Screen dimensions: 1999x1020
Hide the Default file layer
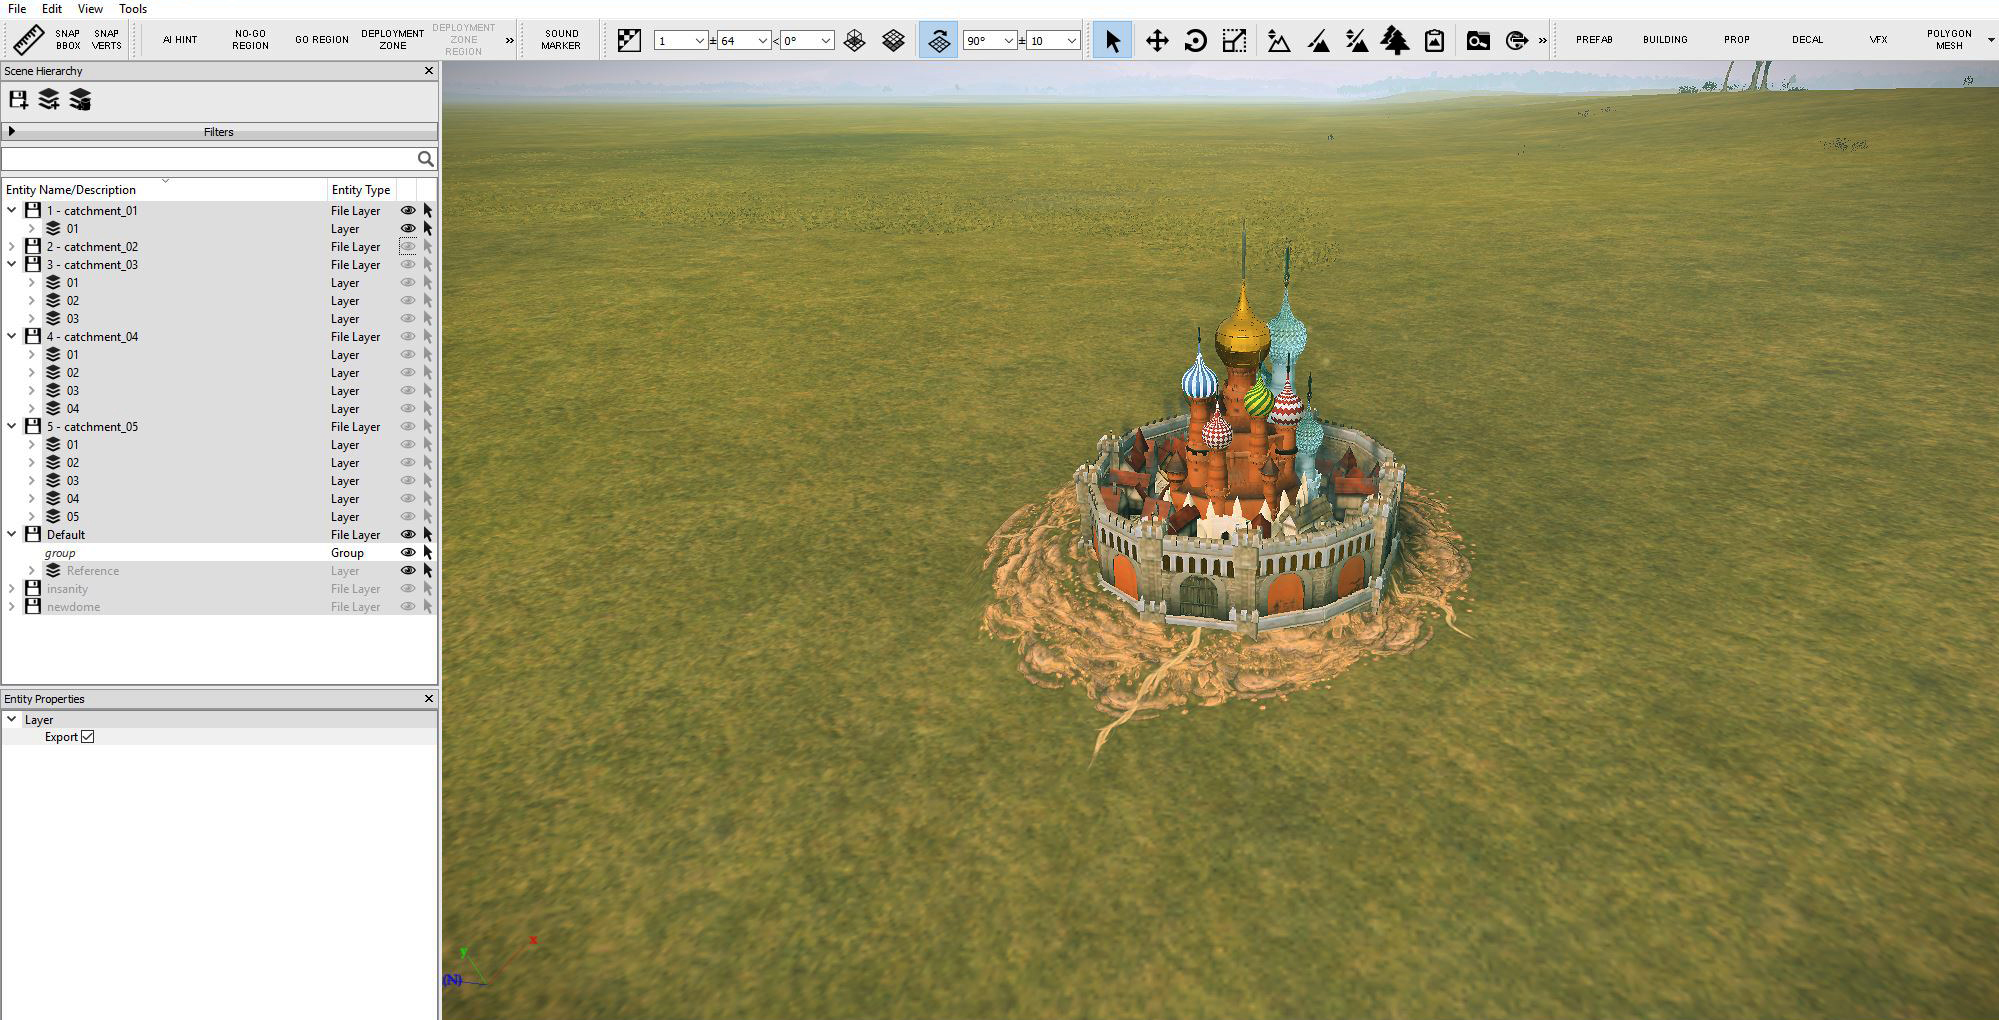point(408,535)
